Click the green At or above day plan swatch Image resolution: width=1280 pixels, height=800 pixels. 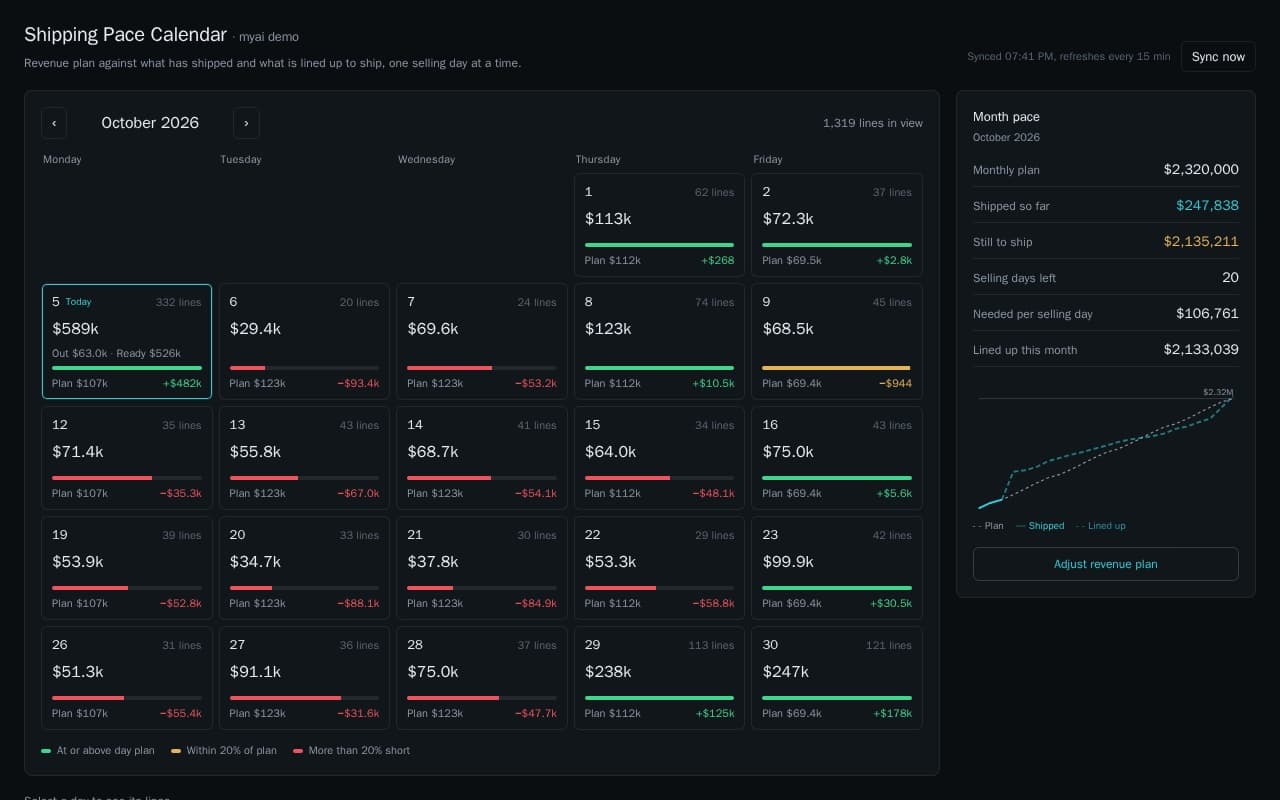(x=46, y=751)
